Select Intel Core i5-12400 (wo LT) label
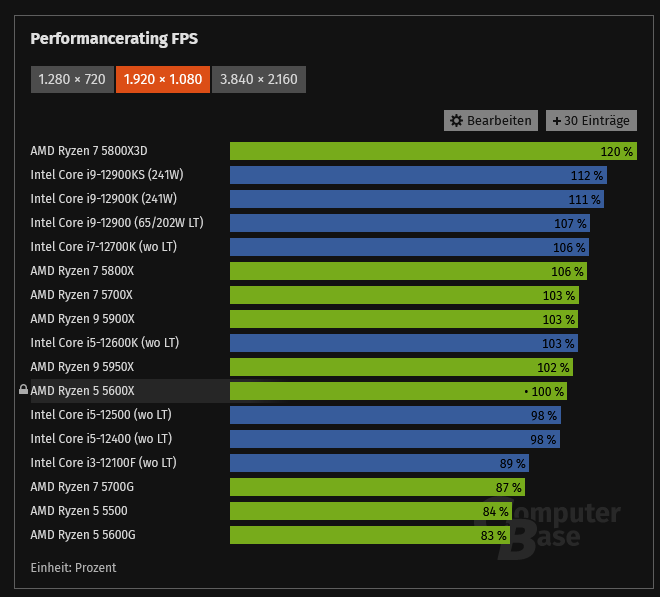Image resolution: width=660 pixels, height=597 pixels. pyautogui.click(x=101, y=439)
